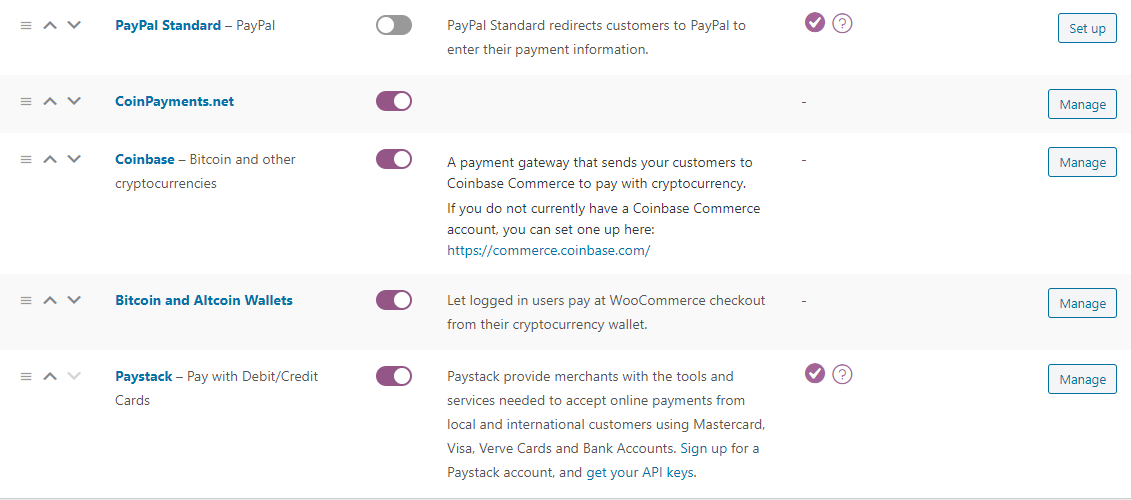Click the drag handle for Coinbase
Image resolution: width=1132 pixels, height=500 pixels.
point(26,159)
